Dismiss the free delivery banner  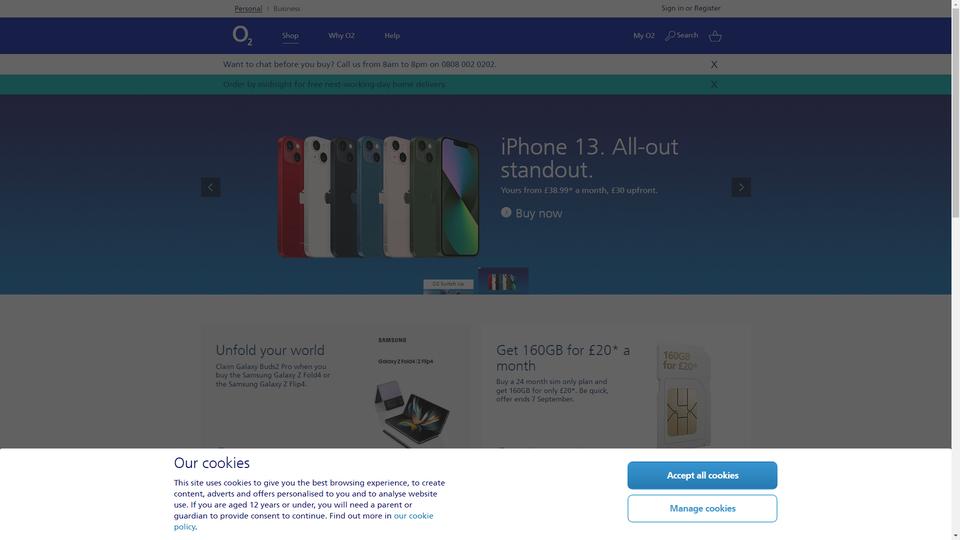point(714,84)
